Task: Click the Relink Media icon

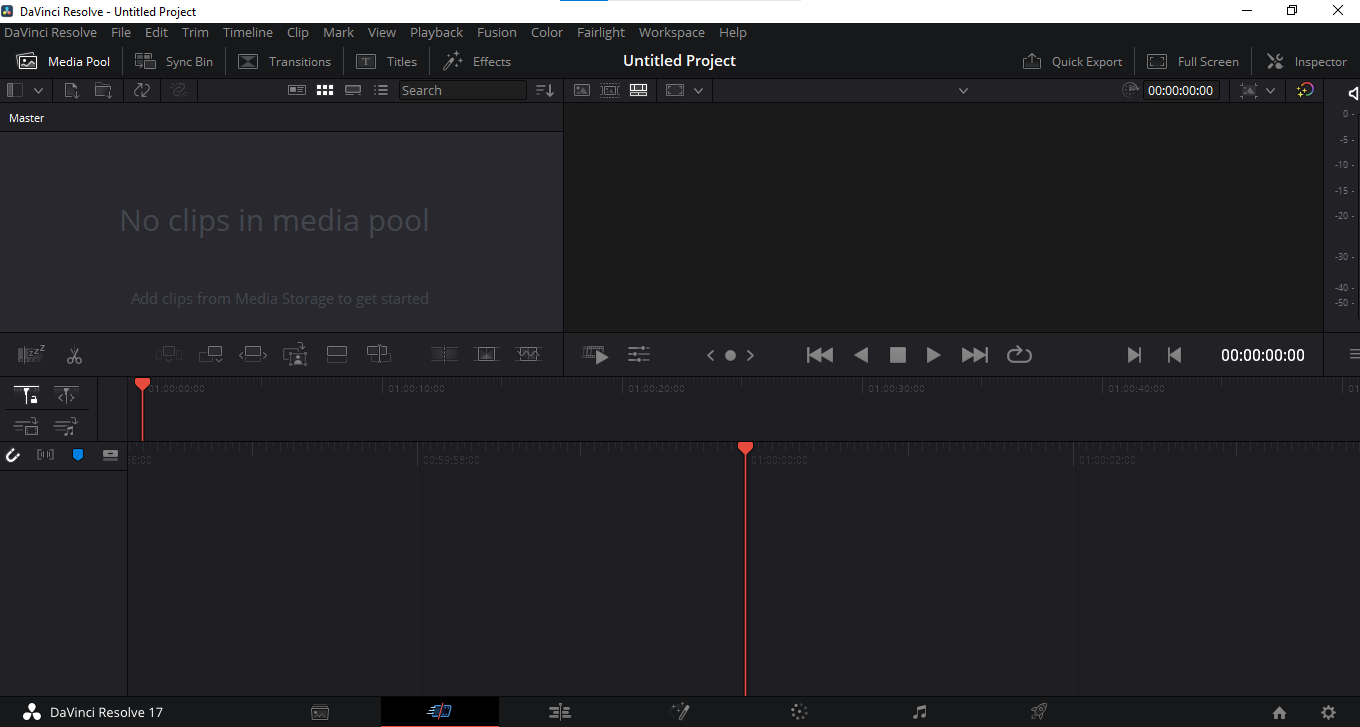Action: pos(178,90)
